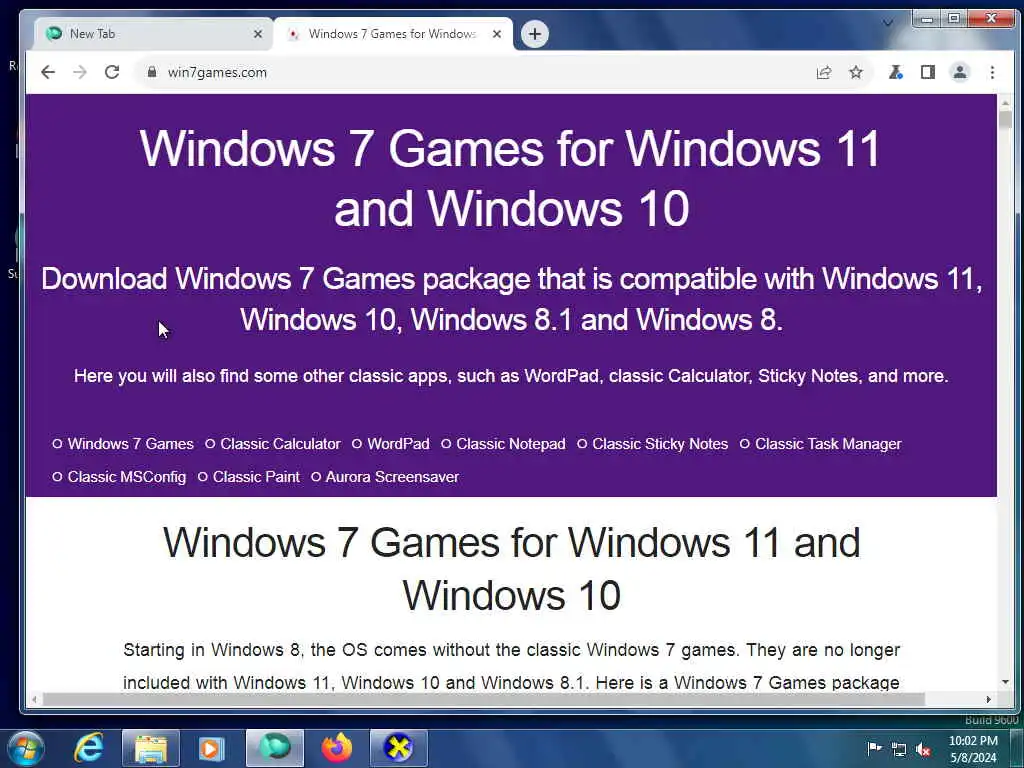Open the profile avatar menu
1024x768 pixels.
(959, 72)
